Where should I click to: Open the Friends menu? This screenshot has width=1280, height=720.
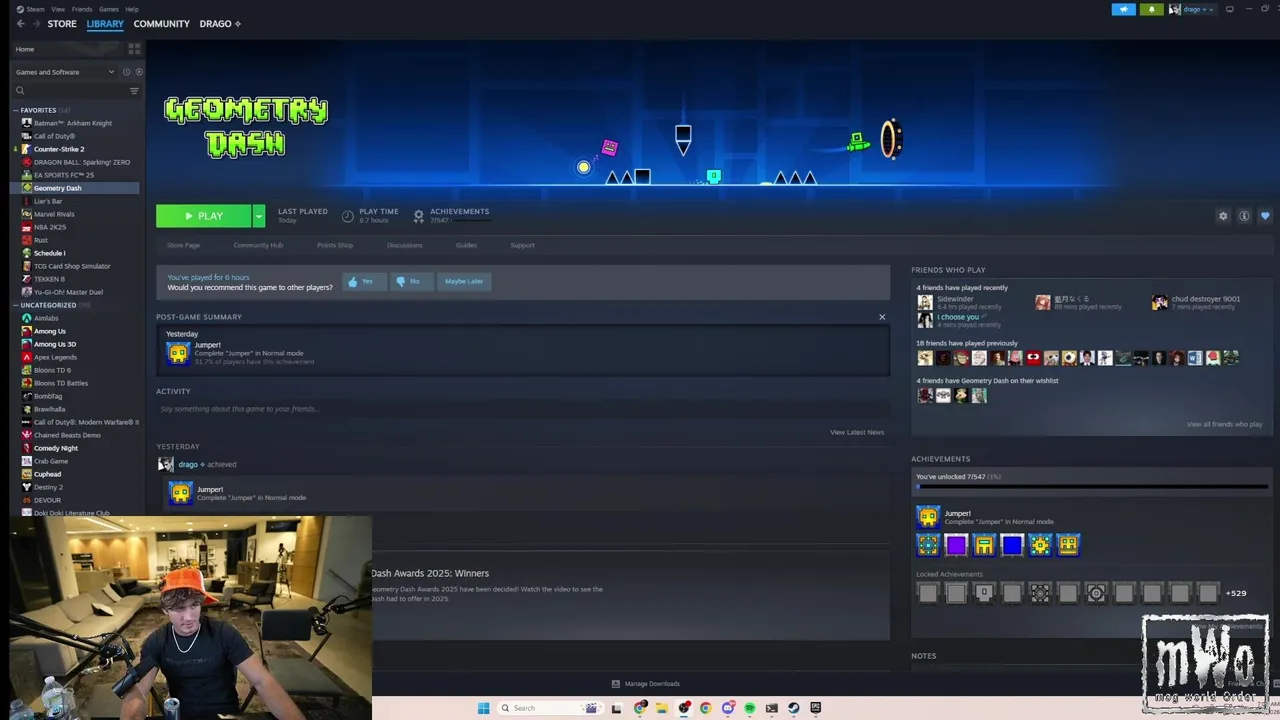[82, 9]
